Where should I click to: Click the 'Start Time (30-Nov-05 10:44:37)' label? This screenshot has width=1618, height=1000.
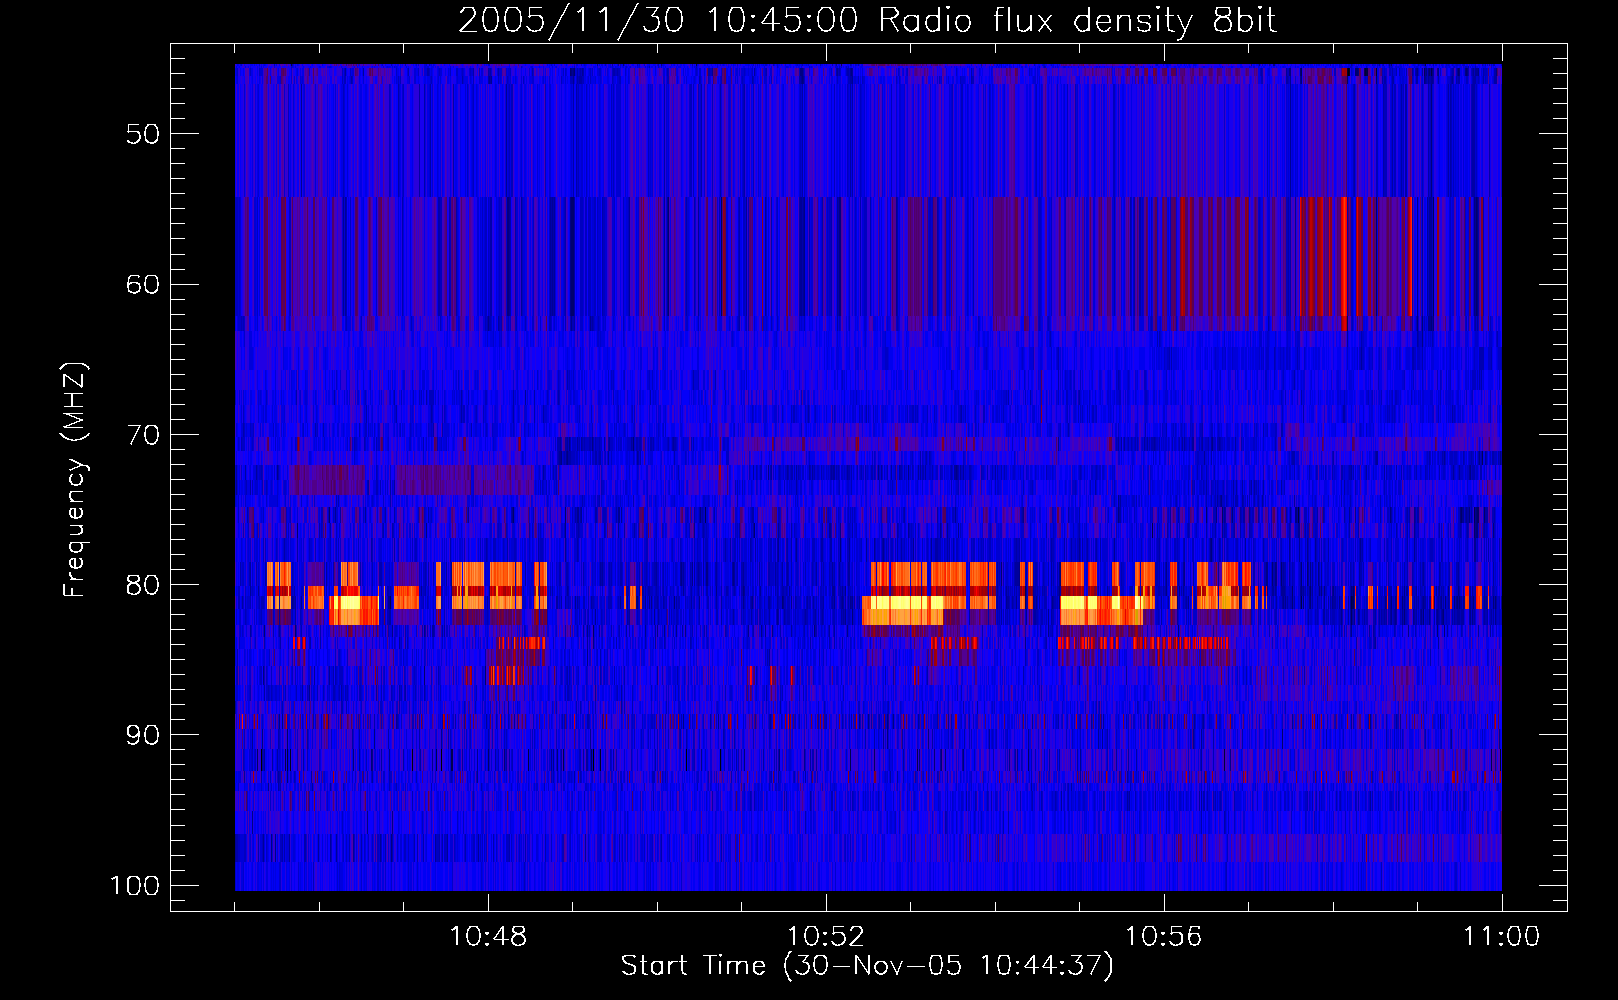(x=867, y=966)
